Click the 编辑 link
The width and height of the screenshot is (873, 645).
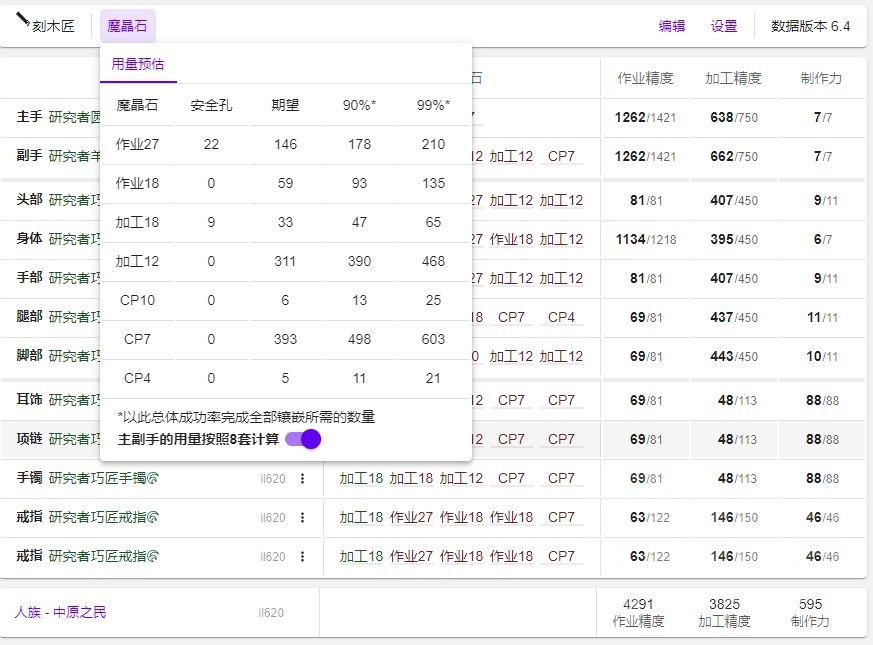[673, 27]
